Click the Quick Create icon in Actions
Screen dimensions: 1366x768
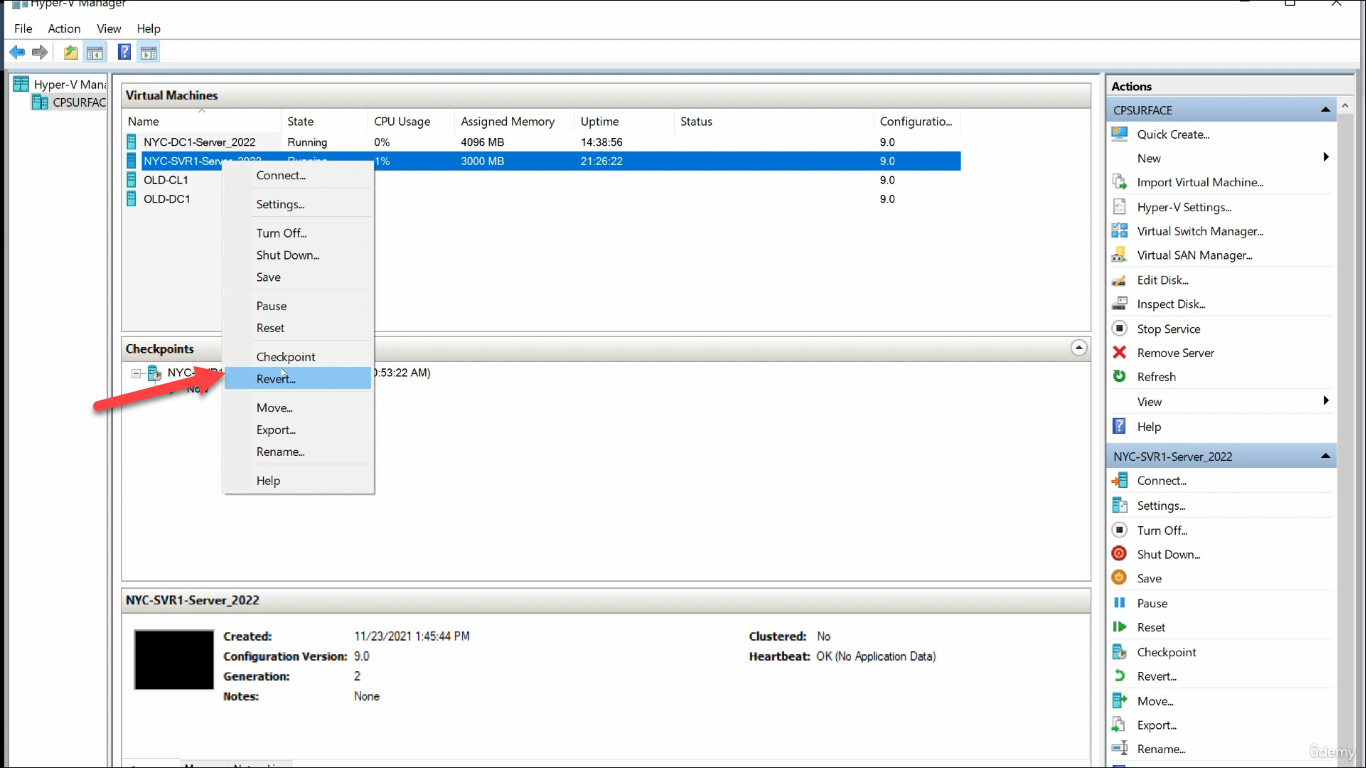point(1119,134)
